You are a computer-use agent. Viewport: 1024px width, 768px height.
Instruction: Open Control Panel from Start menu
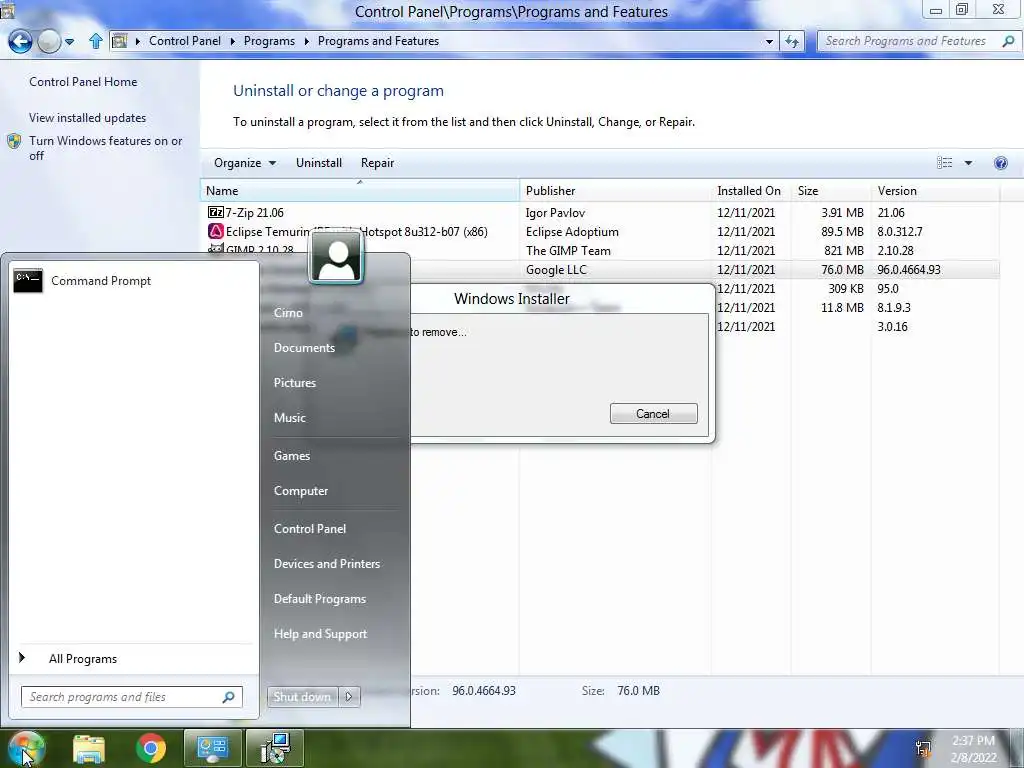pyautogui.click(x=310, y=529)
